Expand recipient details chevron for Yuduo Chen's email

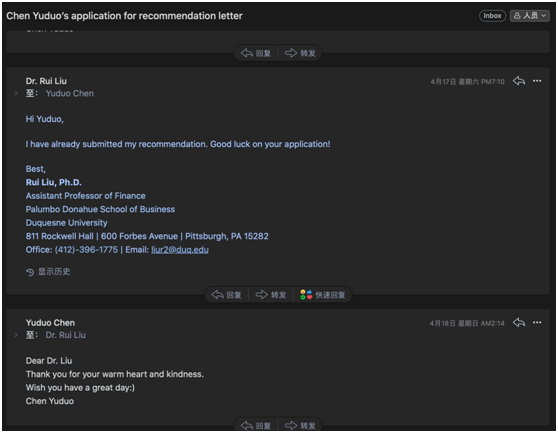point(16,335)
